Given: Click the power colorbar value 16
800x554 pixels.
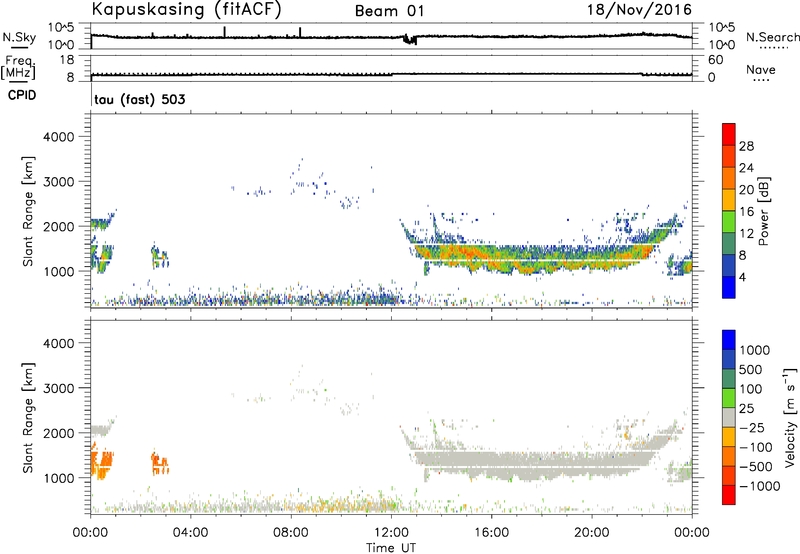Looking at the screenshot, I should click(746, 212).
